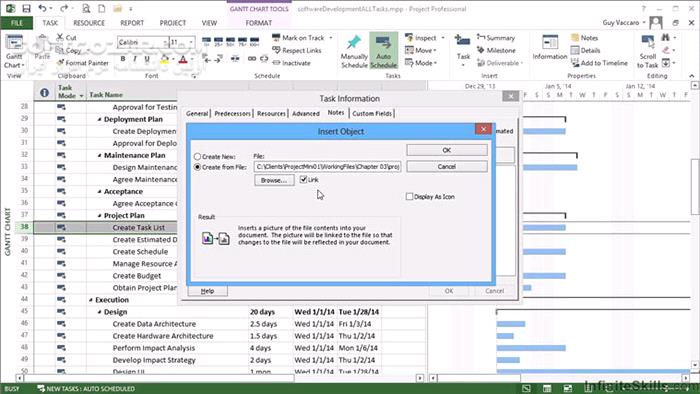Collapse the Execution summary task

[91, 300]
